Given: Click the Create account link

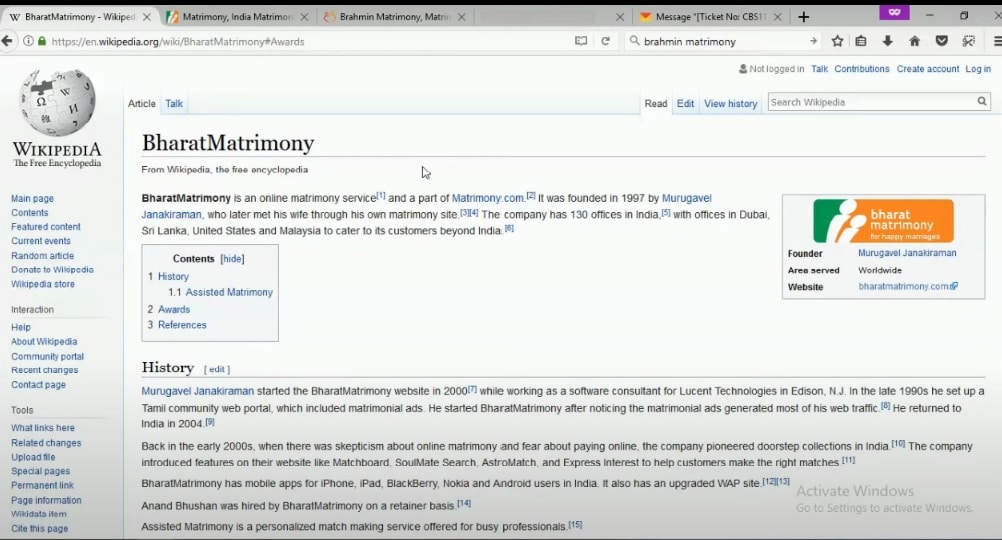Looking at the screenshot, I should [927, 69].
